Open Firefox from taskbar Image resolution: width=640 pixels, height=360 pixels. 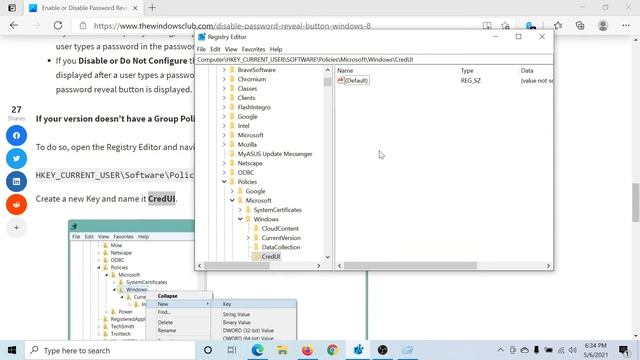tap(307, 350)
